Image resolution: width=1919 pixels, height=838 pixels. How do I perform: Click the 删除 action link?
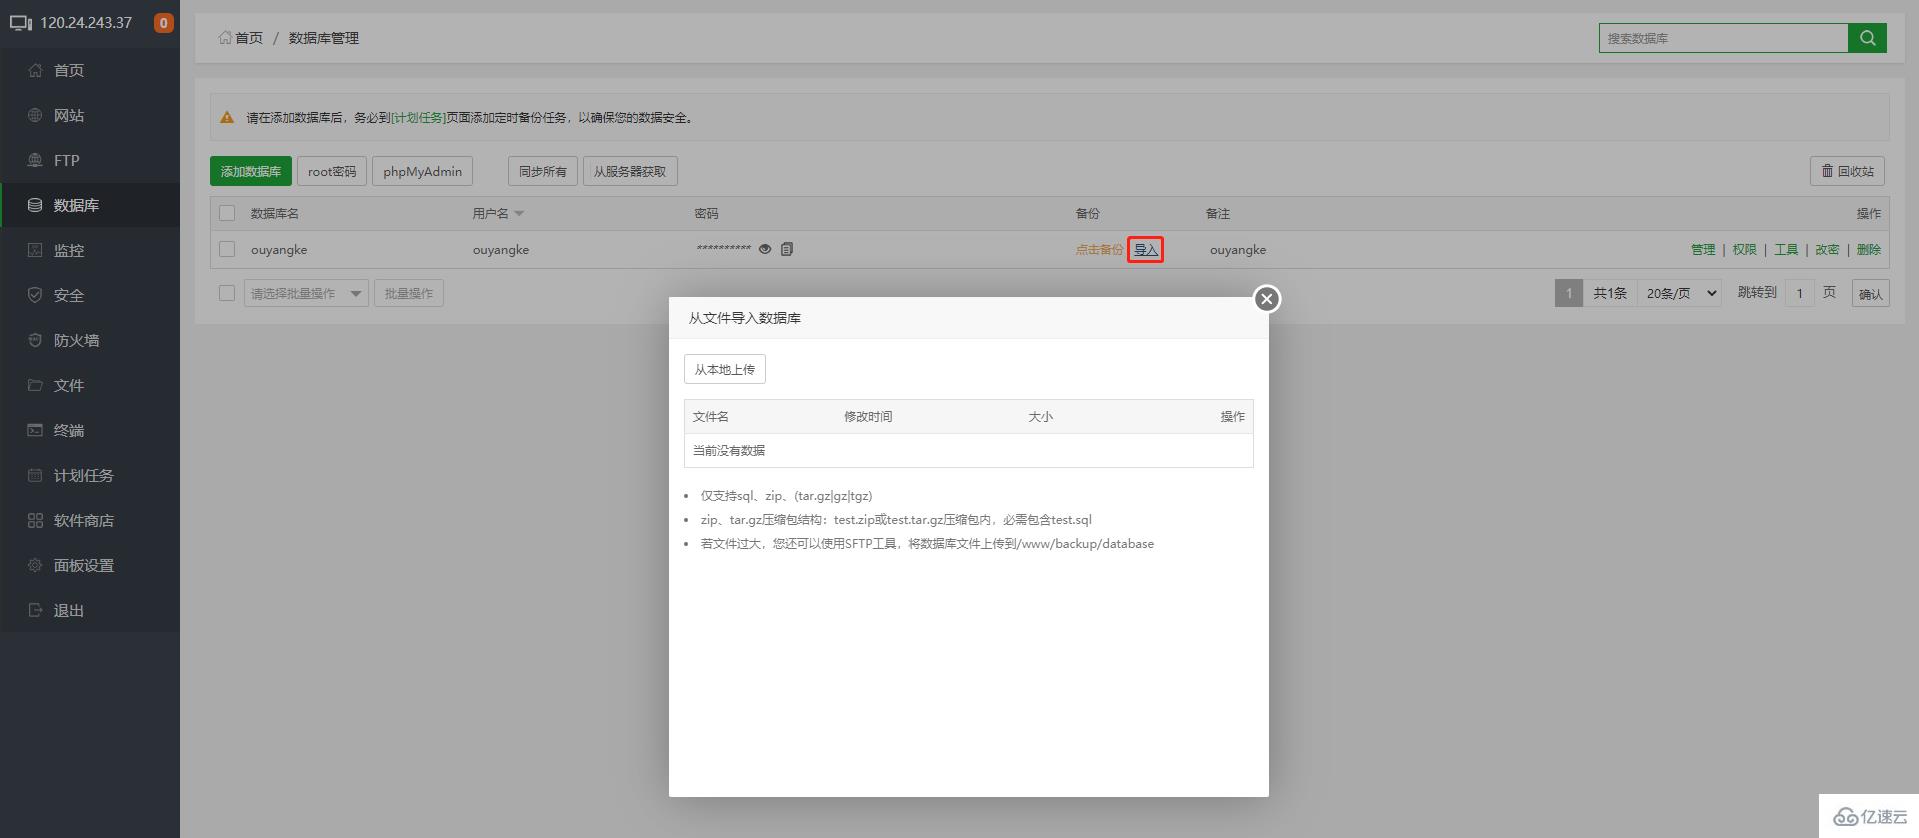(x=1869, y=250)
